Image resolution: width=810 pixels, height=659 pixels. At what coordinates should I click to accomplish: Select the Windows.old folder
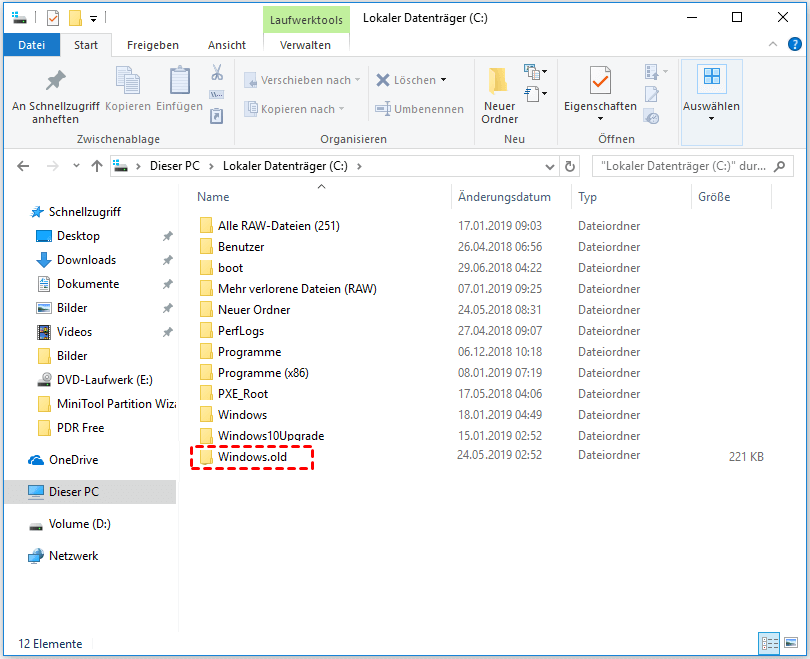(x=252, y=457)
